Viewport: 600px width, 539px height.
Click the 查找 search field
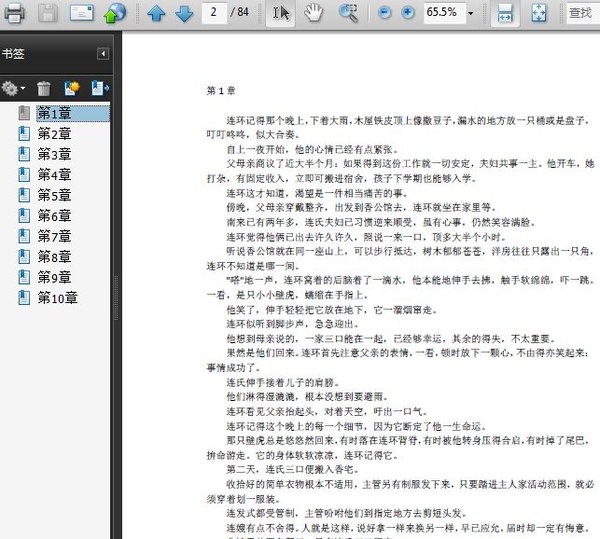pos(583,13)
